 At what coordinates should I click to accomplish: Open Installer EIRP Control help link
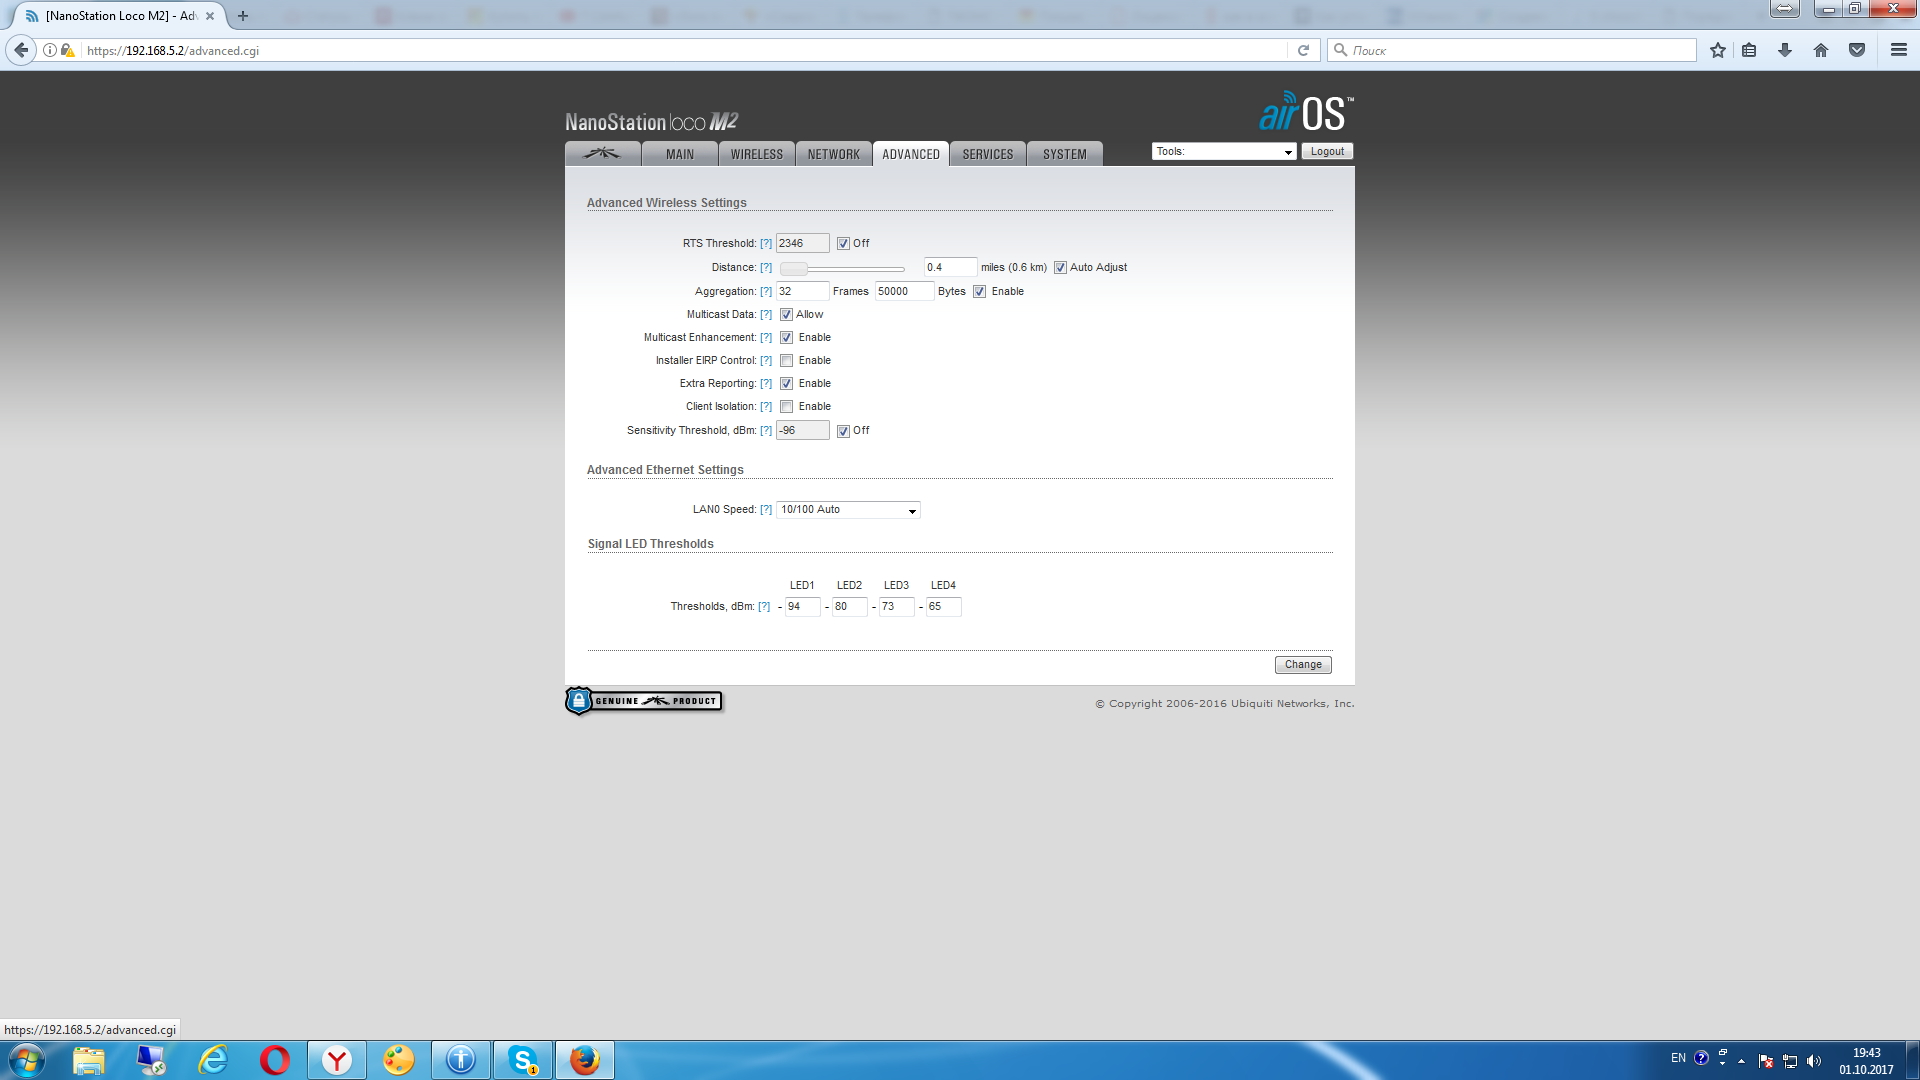(x=766, y=361)
